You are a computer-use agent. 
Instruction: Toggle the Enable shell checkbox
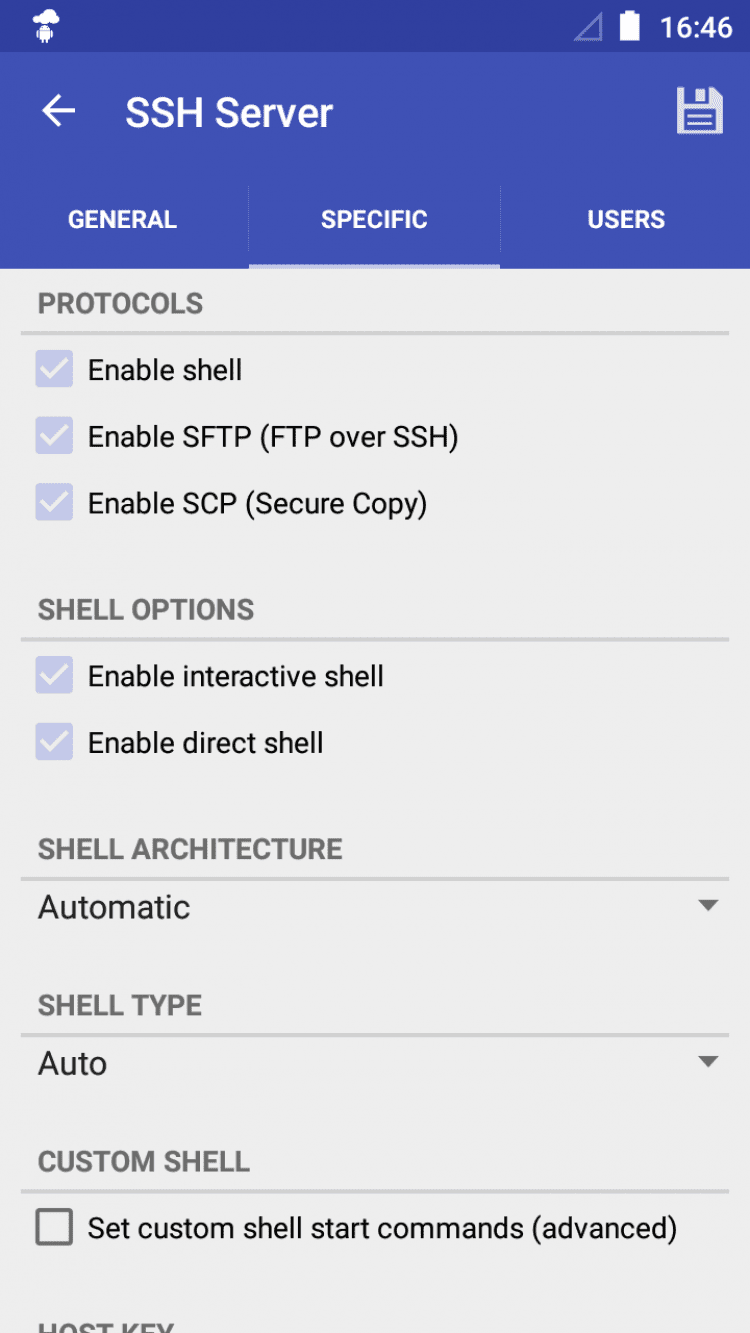pyautogui.click(x=54, y=370)
